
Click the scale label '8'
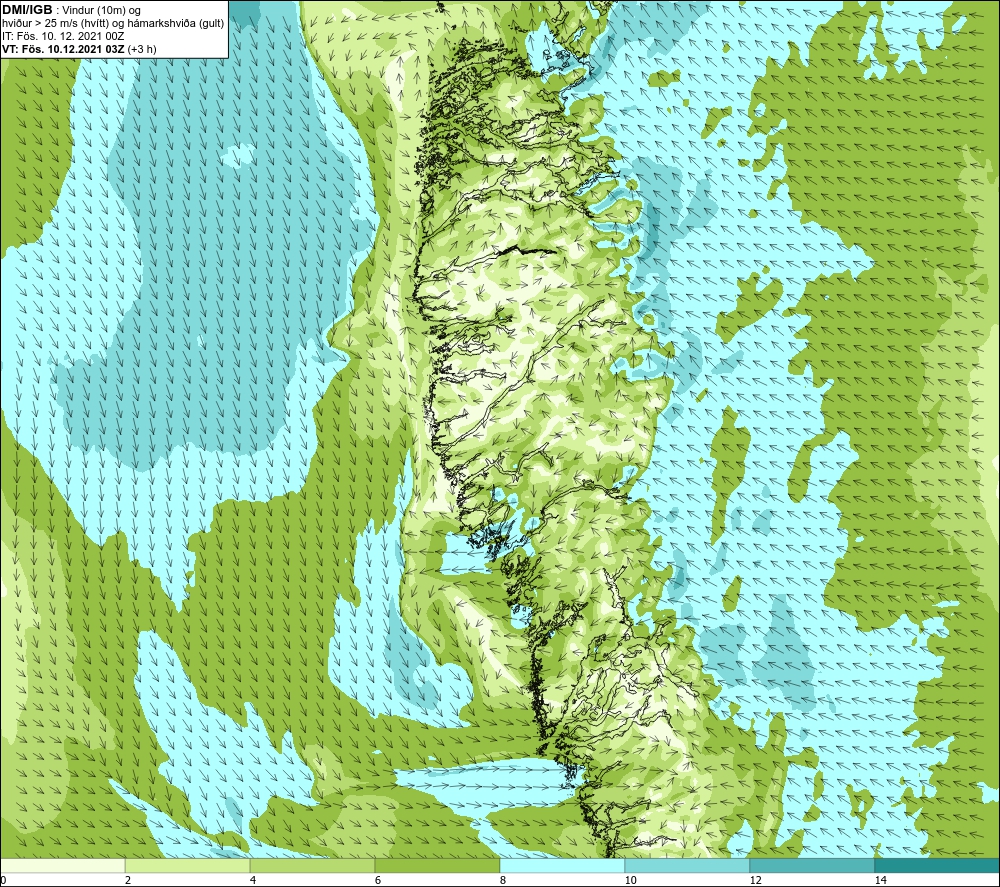point(503,880)
